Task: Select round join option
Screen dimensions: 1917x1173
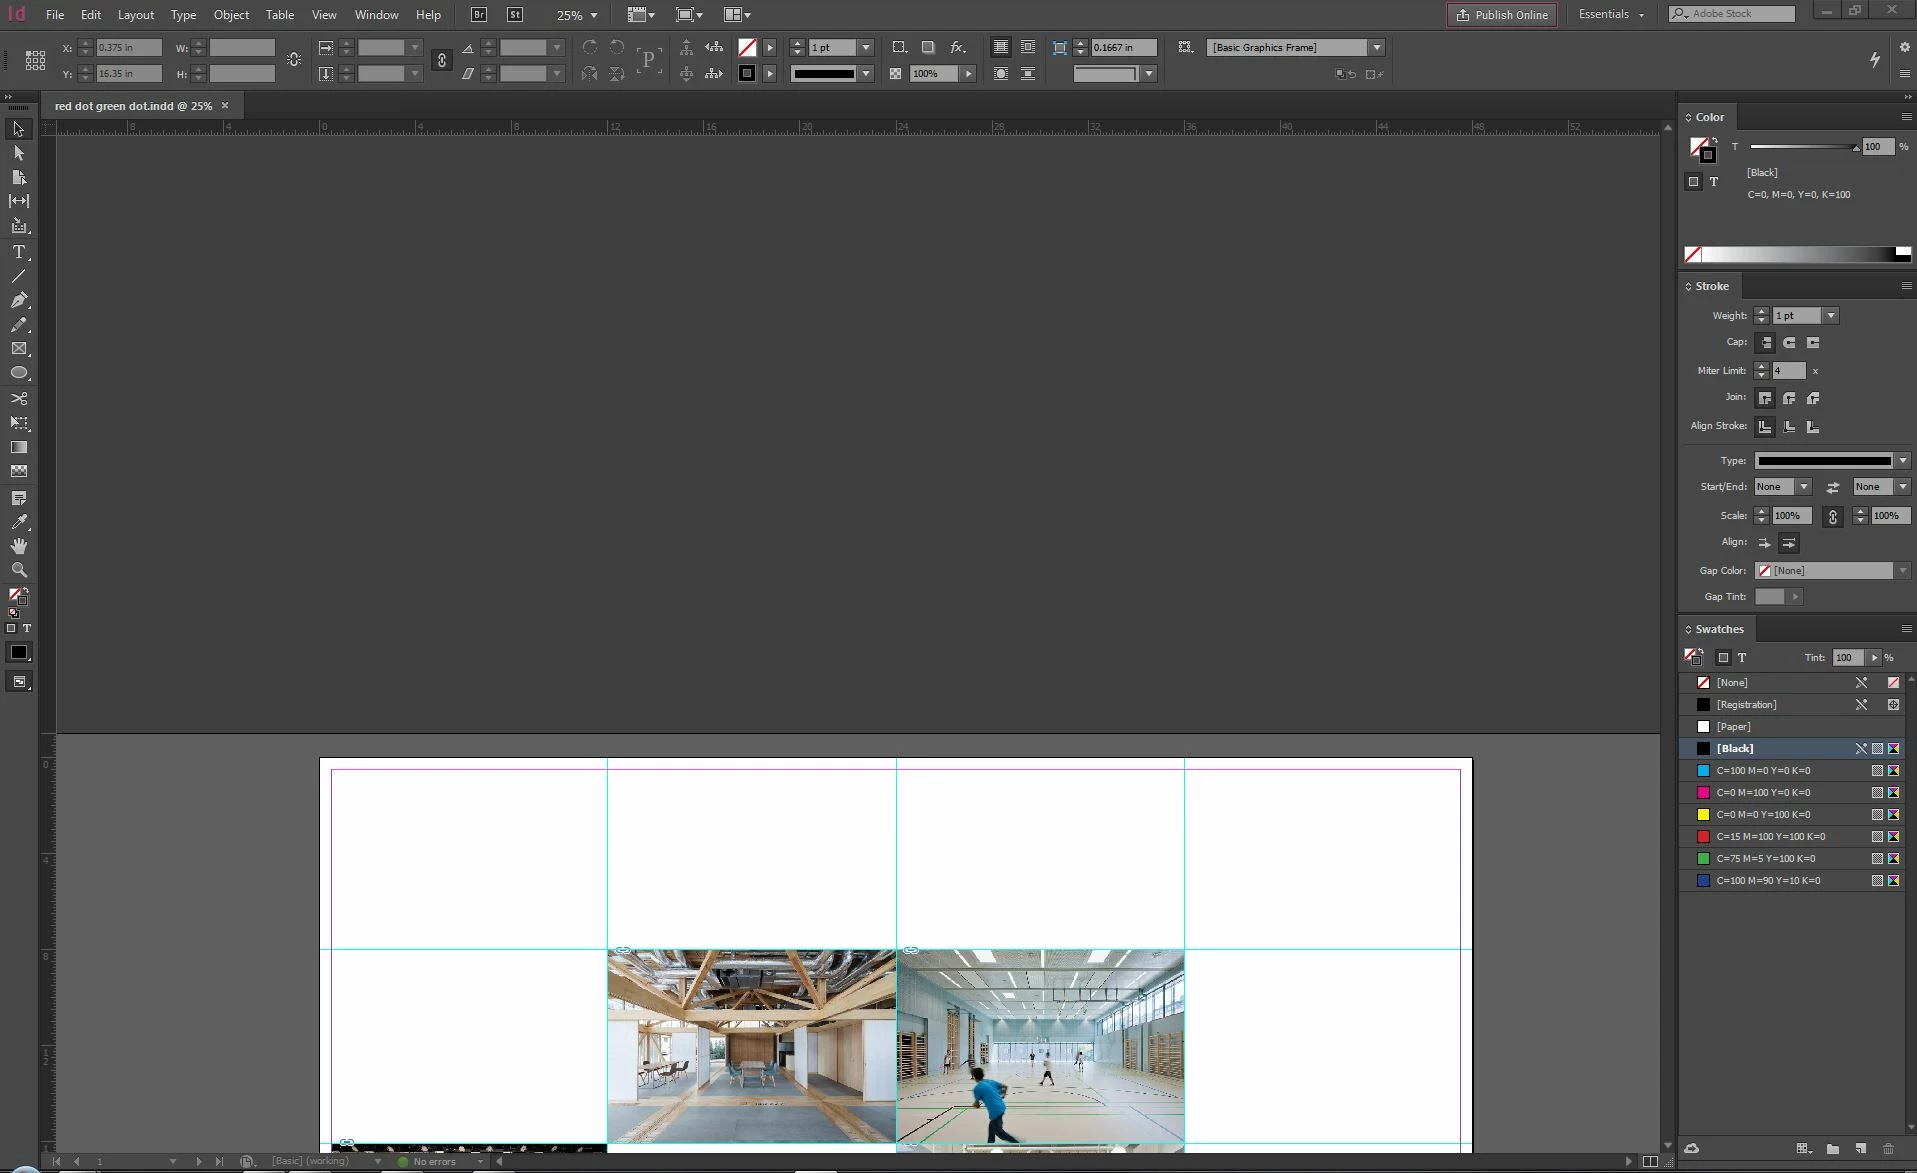Action: point(1789,398)
